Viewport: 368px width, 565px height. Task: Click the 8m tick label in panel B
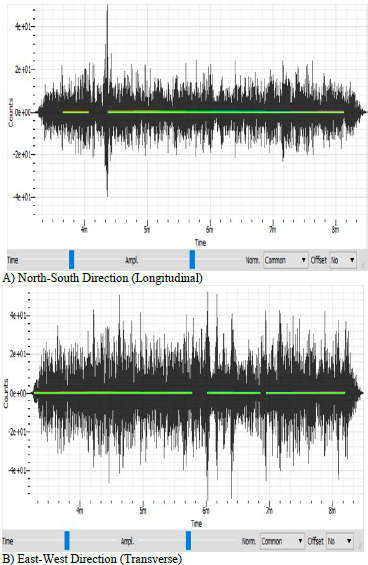click(x=332, y=511)
